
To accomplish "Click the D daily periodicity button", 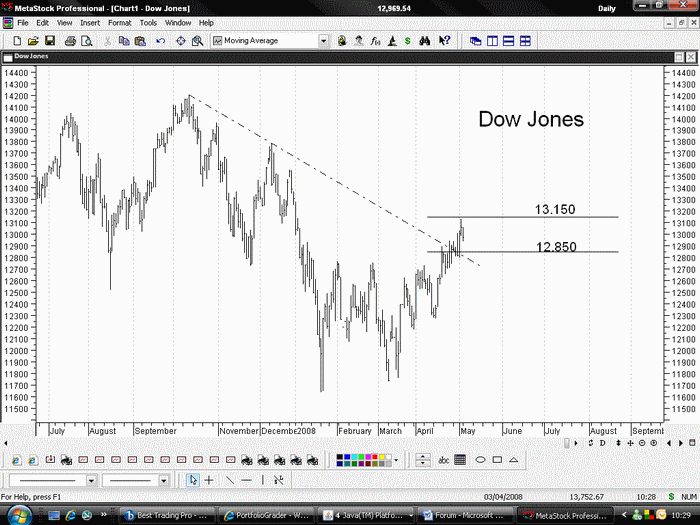I will tap(603, 443).
